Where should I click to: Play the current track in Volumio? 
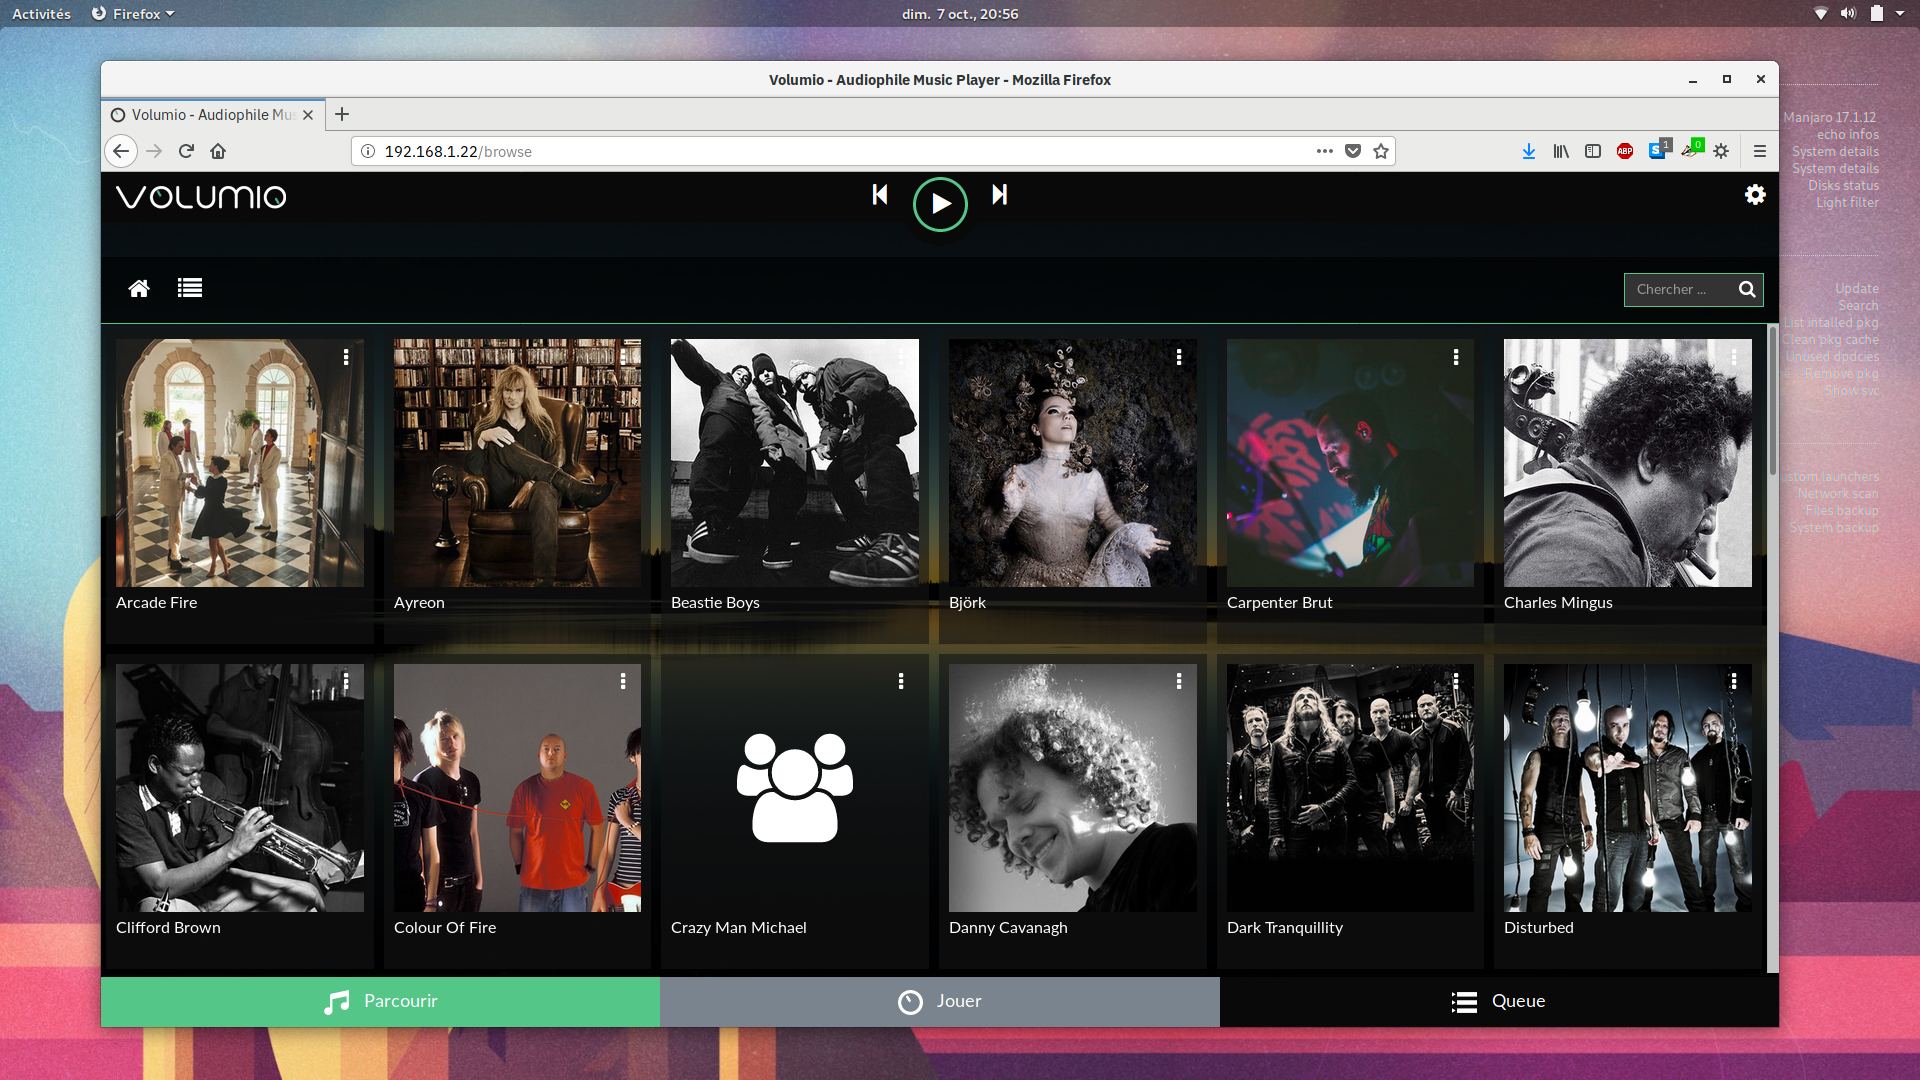pyautogui.click(x=940, y=204)
